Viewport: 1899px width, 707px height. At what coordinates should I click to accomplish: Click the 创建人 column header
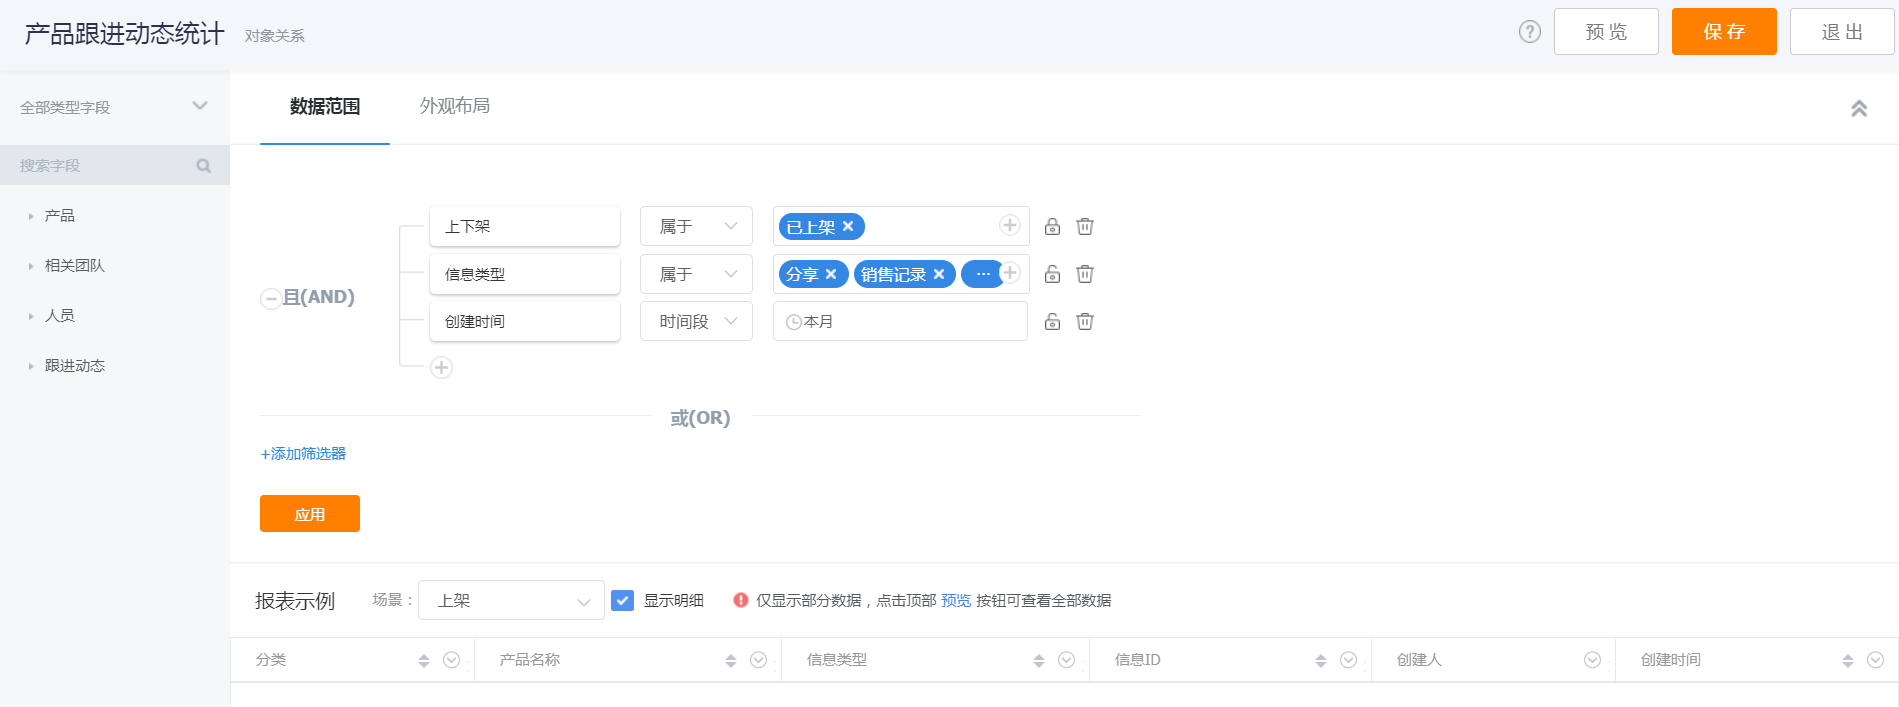click(1419, 660)
